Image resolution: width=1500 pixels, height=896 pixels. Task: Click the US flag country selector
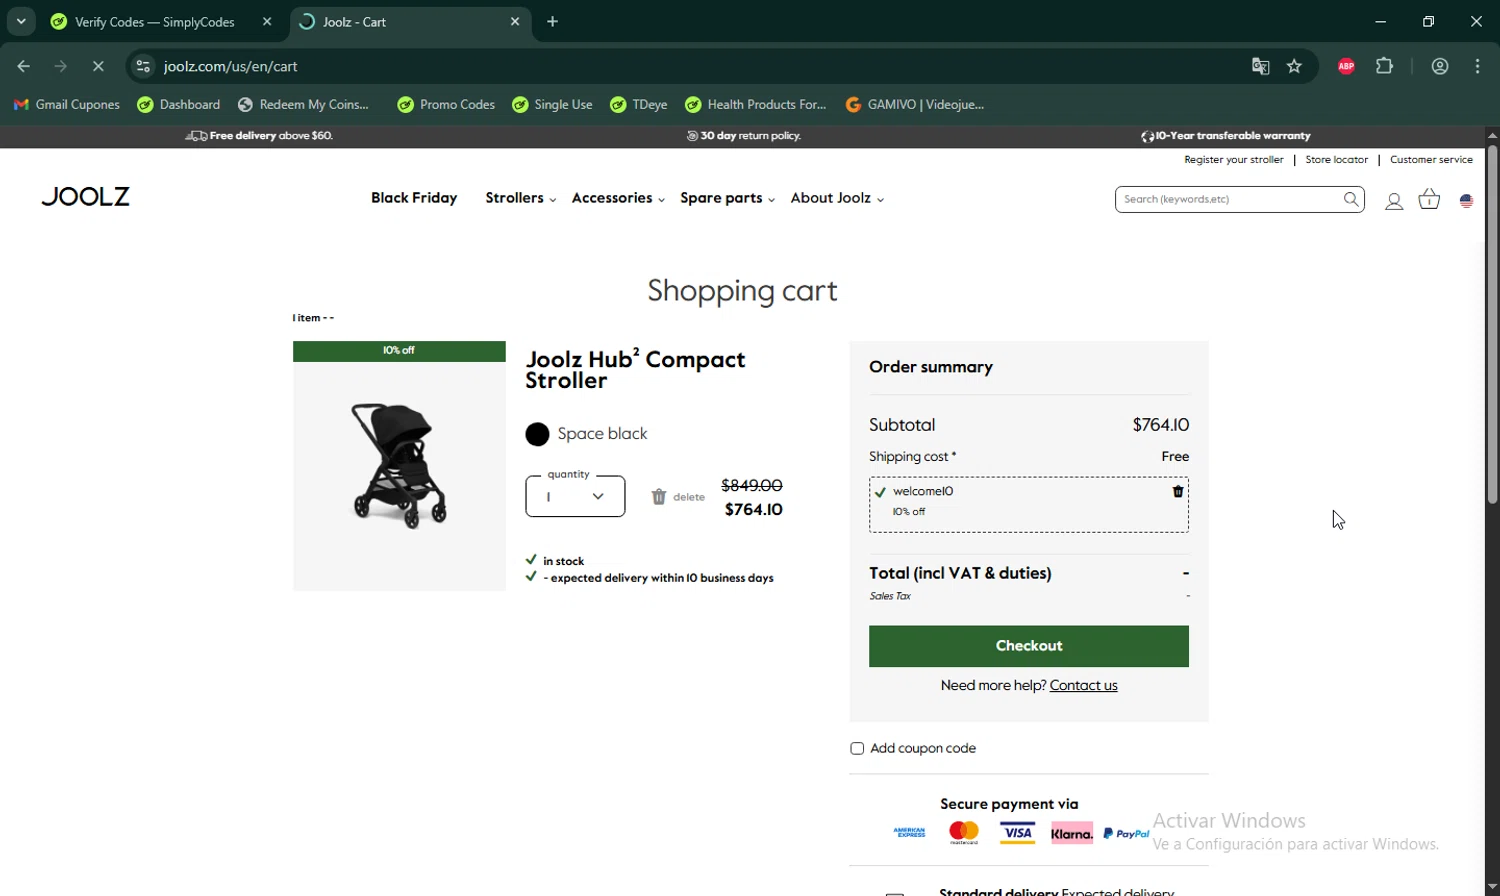1466,201
